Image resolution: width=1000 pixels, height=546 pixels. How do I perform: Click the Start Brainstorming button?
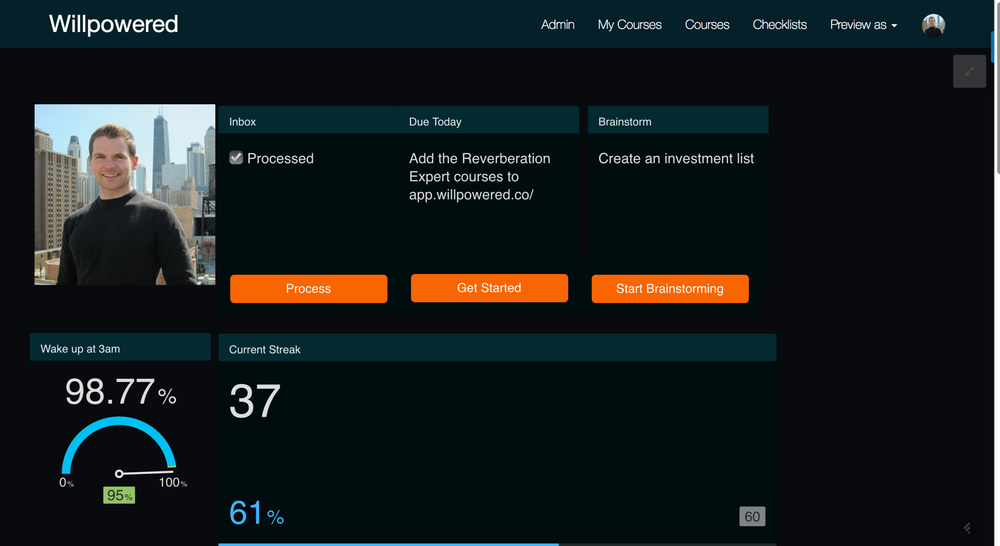pyautogui.click(x=670, y=289)
